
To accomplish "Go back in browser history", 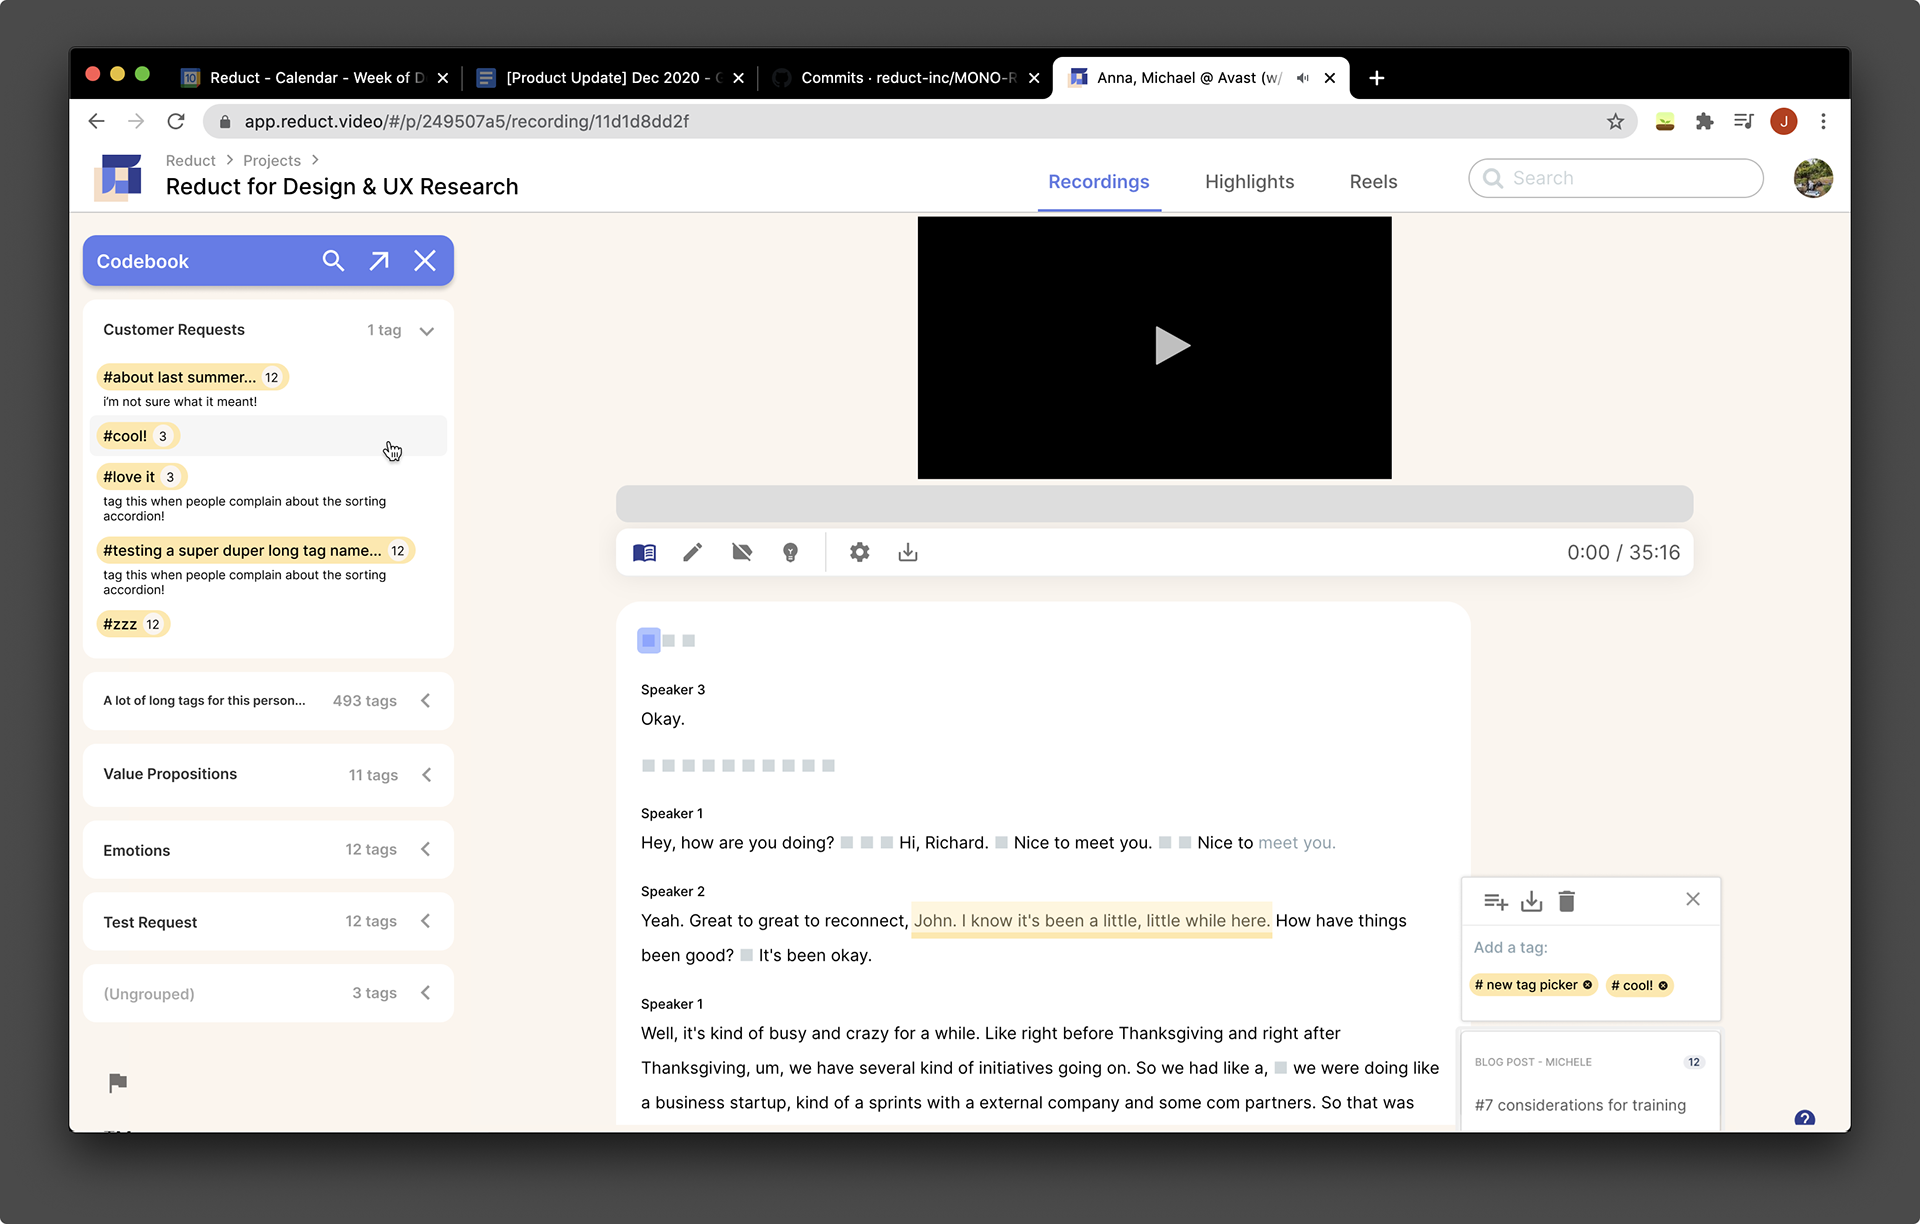I will click(x=97, y=121).
